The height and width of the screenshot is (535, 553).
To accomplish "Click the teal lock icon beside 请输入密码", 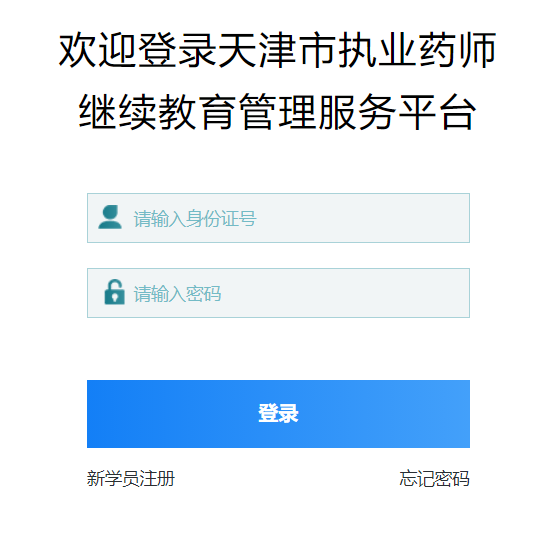I will (114, 292).
